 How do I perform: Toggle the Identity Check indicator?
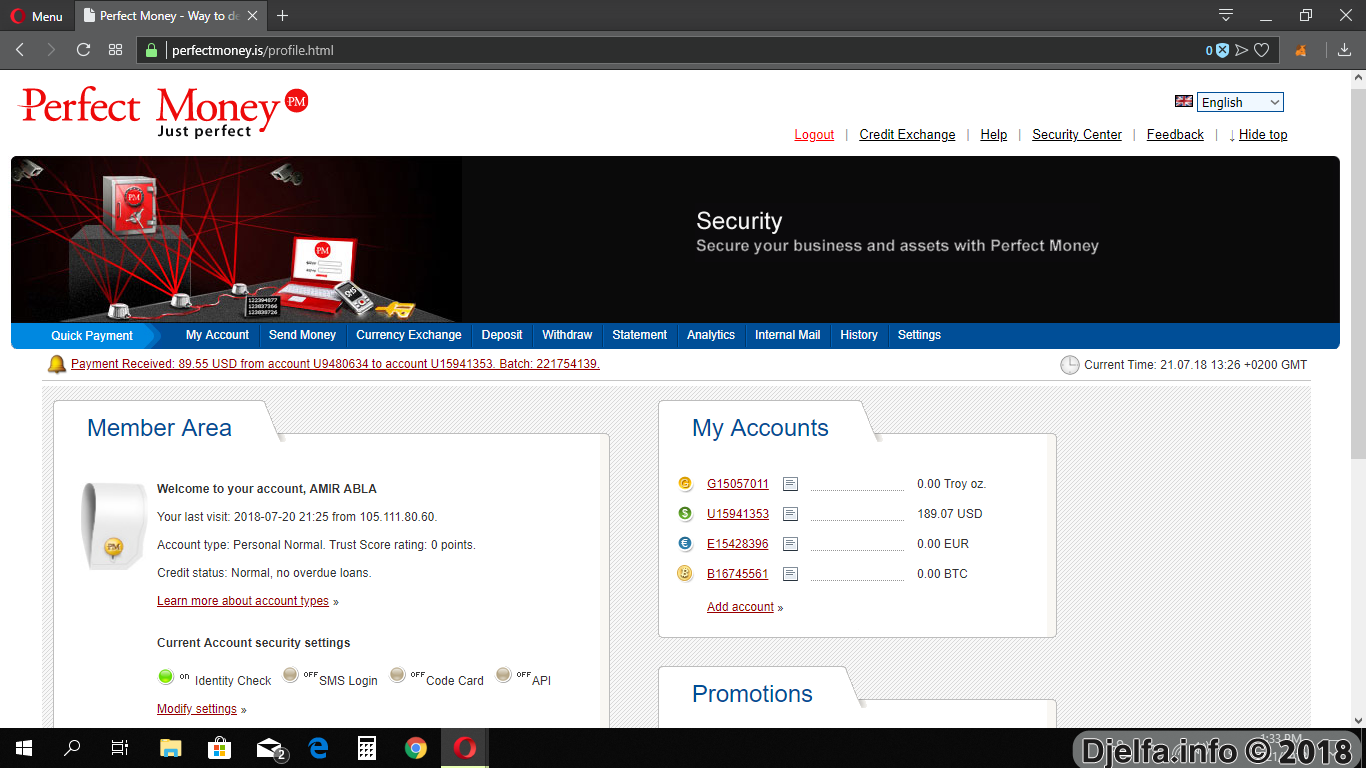166,676
